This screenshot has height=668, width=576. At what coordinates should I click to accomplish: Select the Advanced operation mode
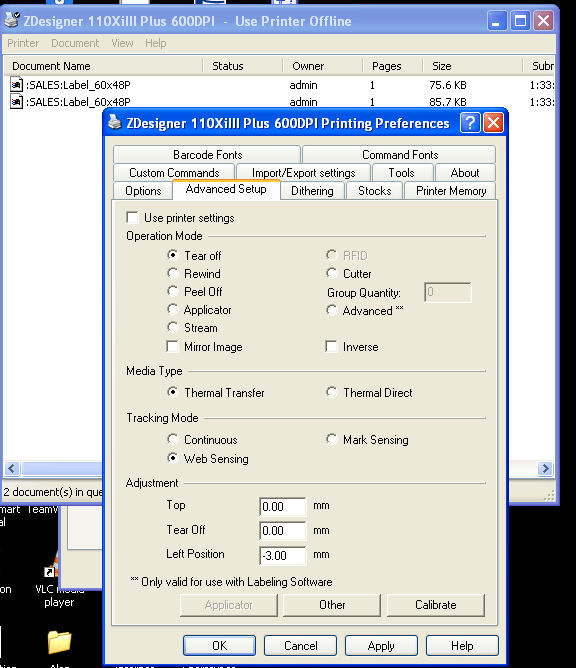coord(331,310)
